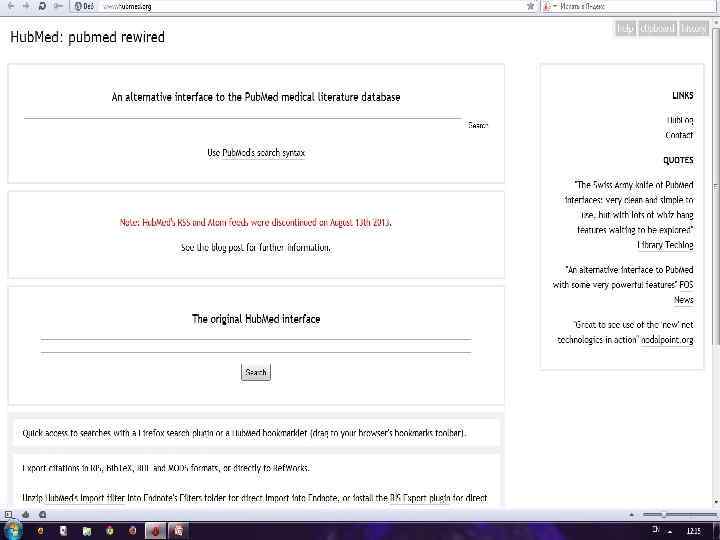Open the third pinned taskbar app icon

[x=86, y=531]
